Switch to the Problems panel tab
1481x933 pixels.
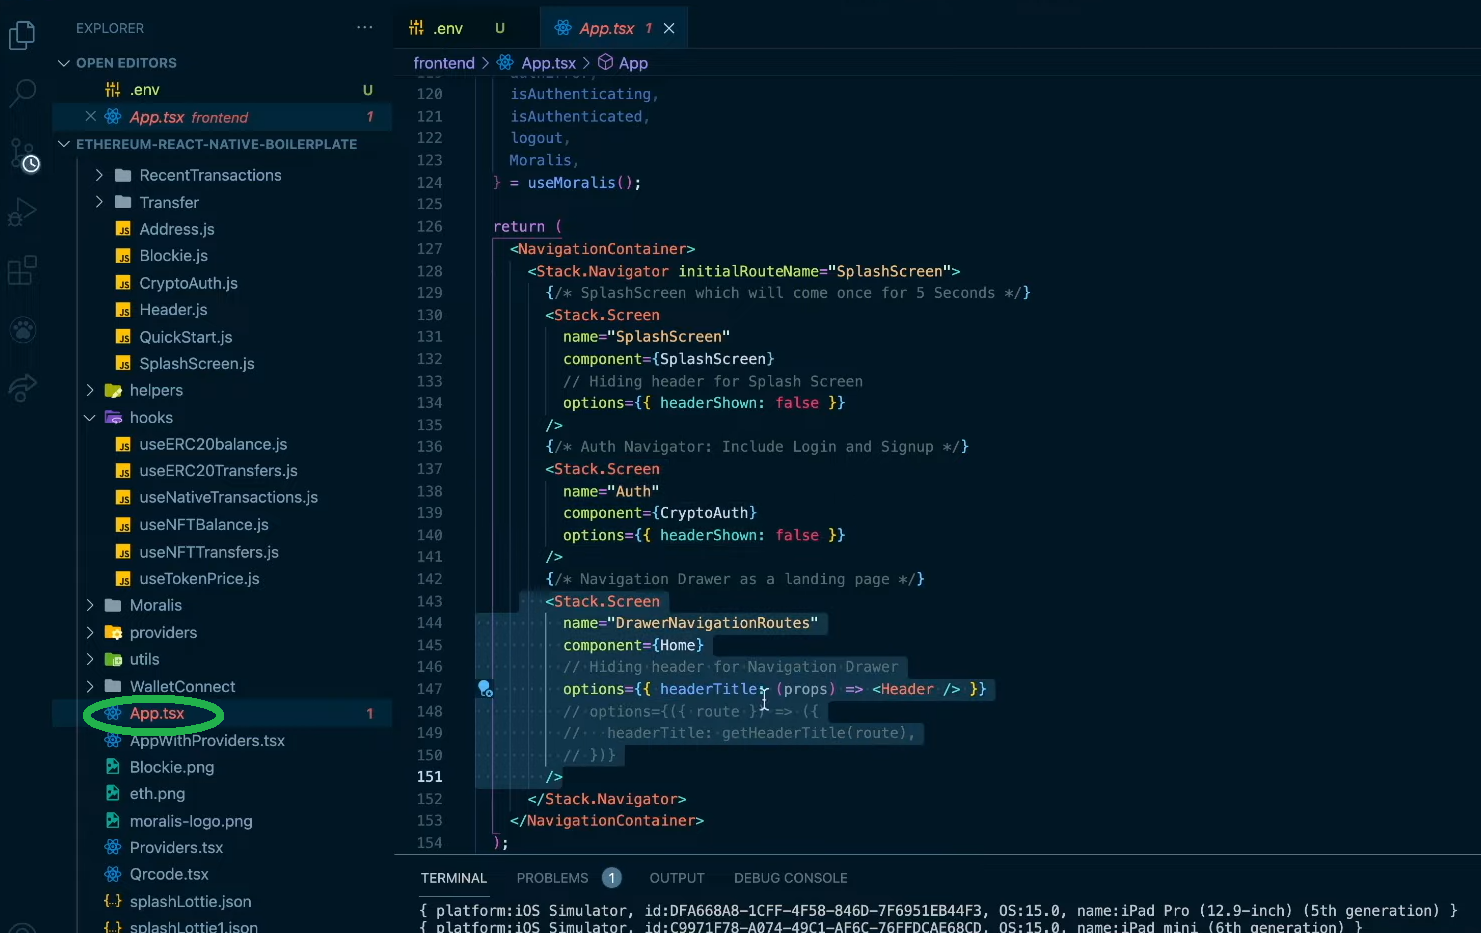pos(552,878)
